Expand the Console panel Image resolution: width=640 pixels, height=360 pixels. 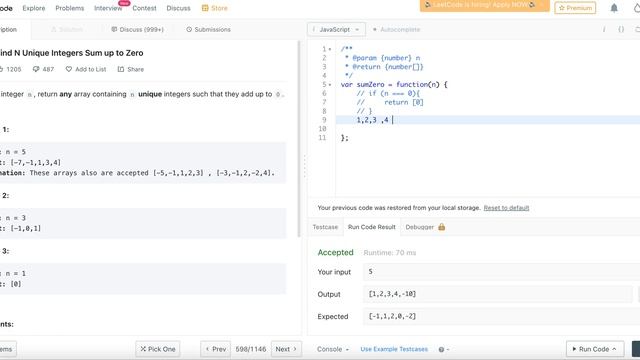[x=333, y=349]
